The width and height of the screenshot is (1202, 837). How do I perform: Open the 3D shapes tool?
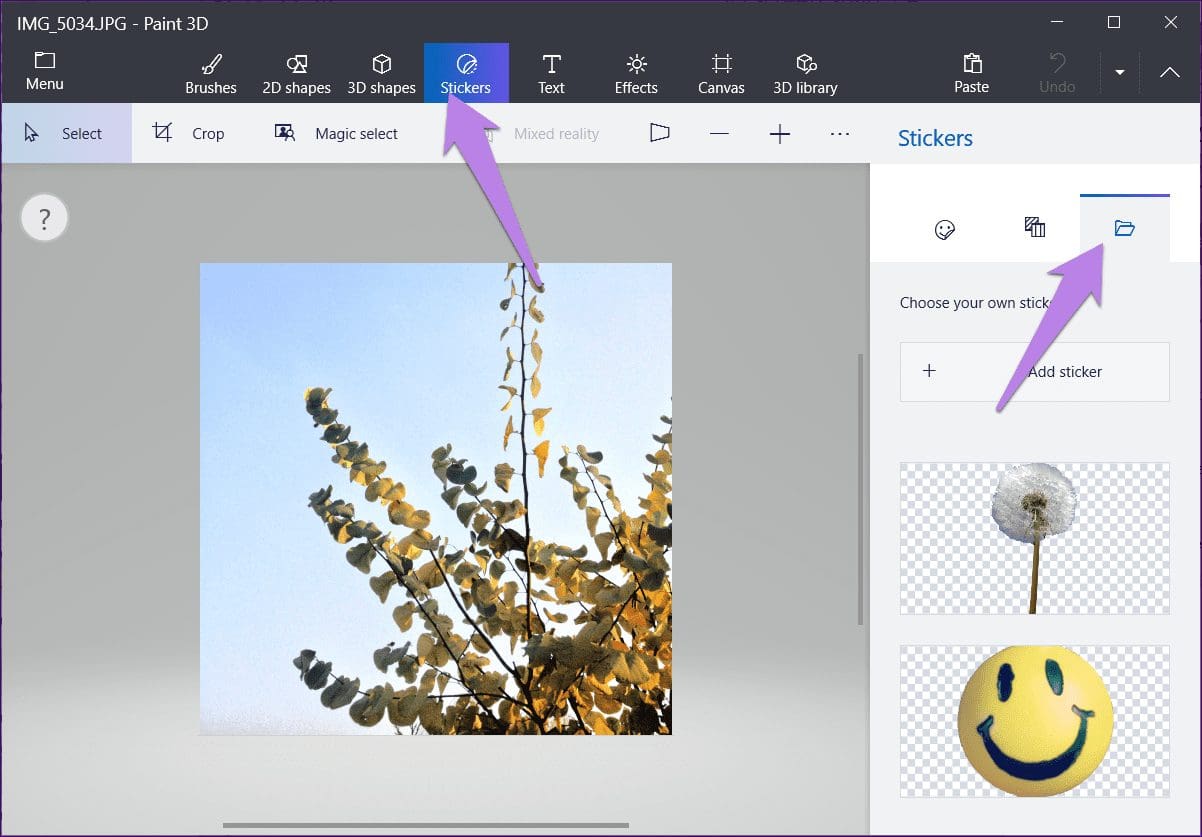pyautogui.click(x=381, y=74)
